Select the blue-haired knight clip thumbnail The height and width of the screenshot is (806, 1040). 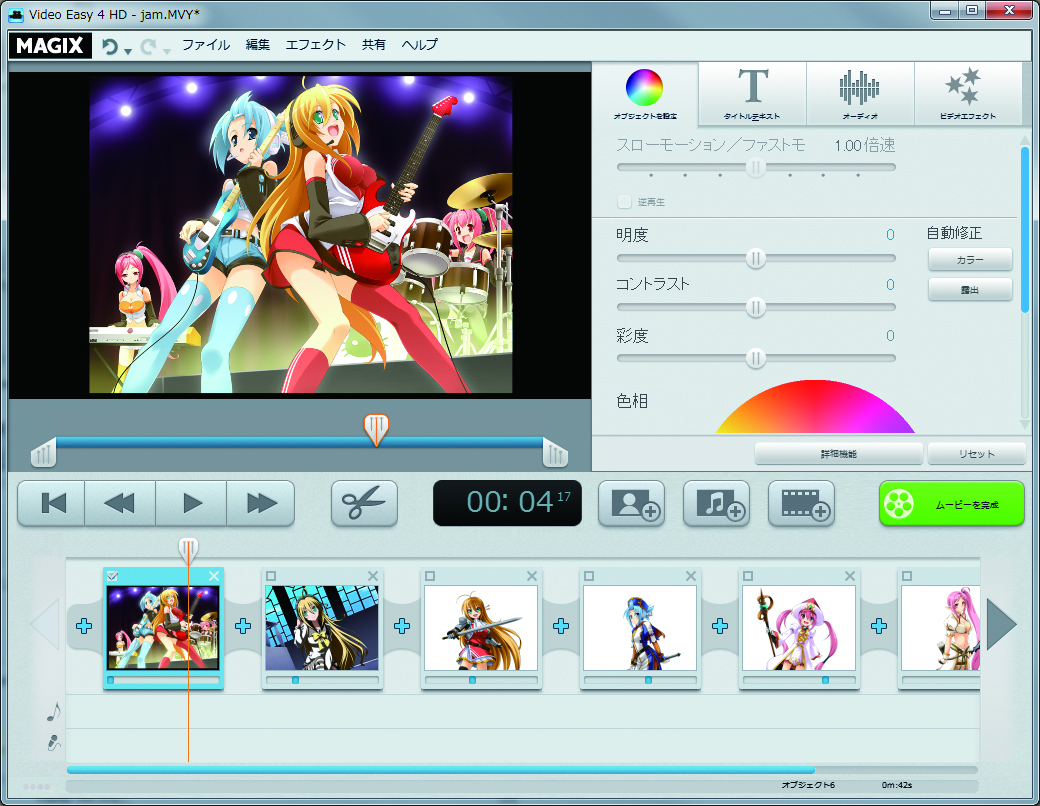pos(640,628)
